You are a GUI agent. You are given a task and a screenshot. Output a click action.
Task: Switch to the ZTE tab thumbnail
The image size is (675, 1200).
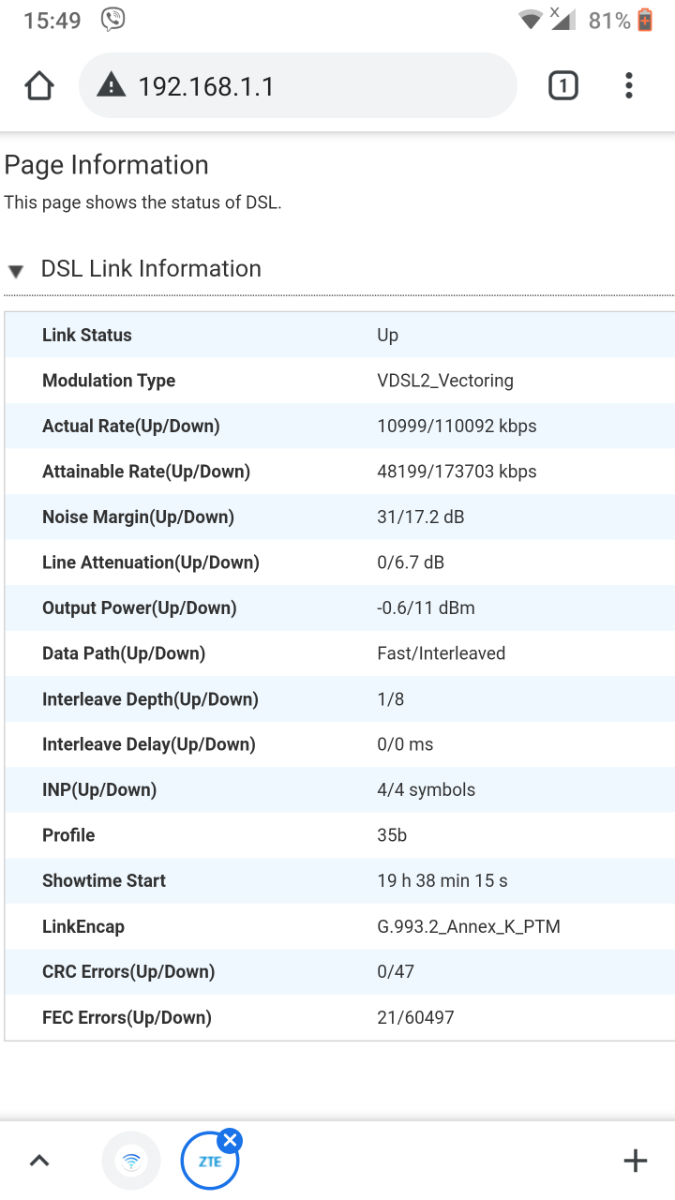point(210,1162)
